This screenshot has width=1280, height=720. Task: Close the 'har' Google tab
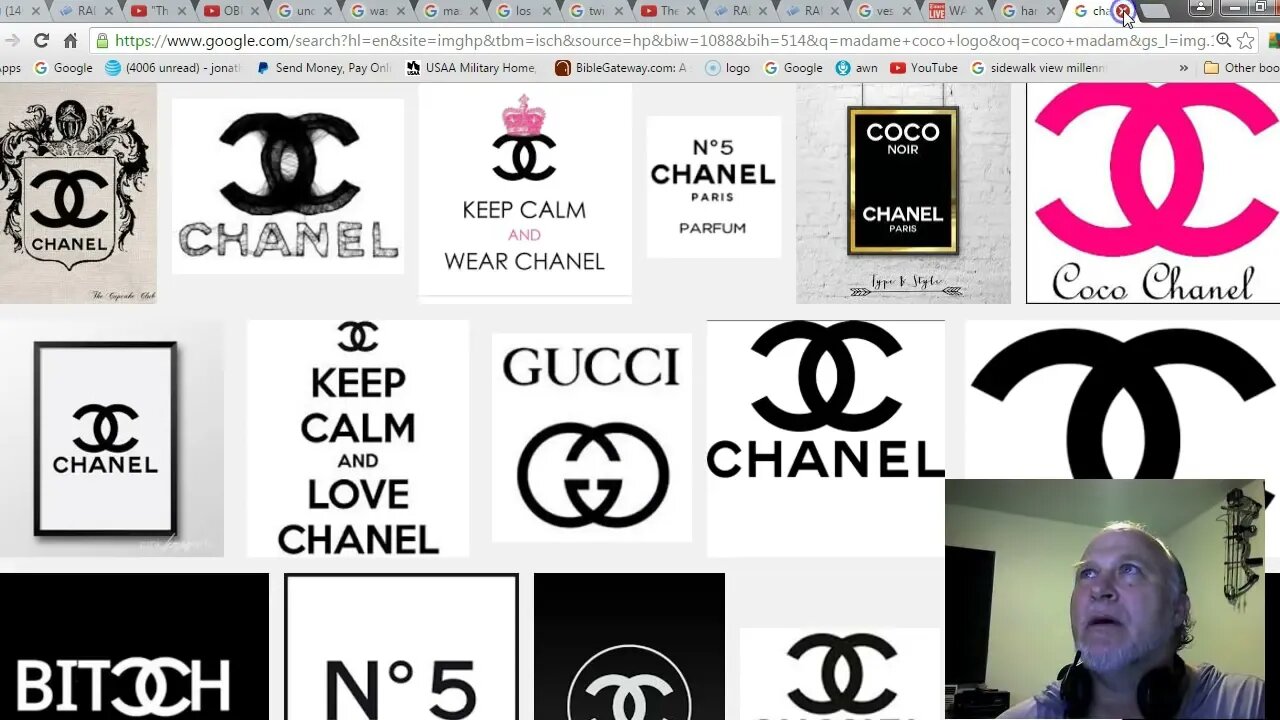pos(1051,11)
